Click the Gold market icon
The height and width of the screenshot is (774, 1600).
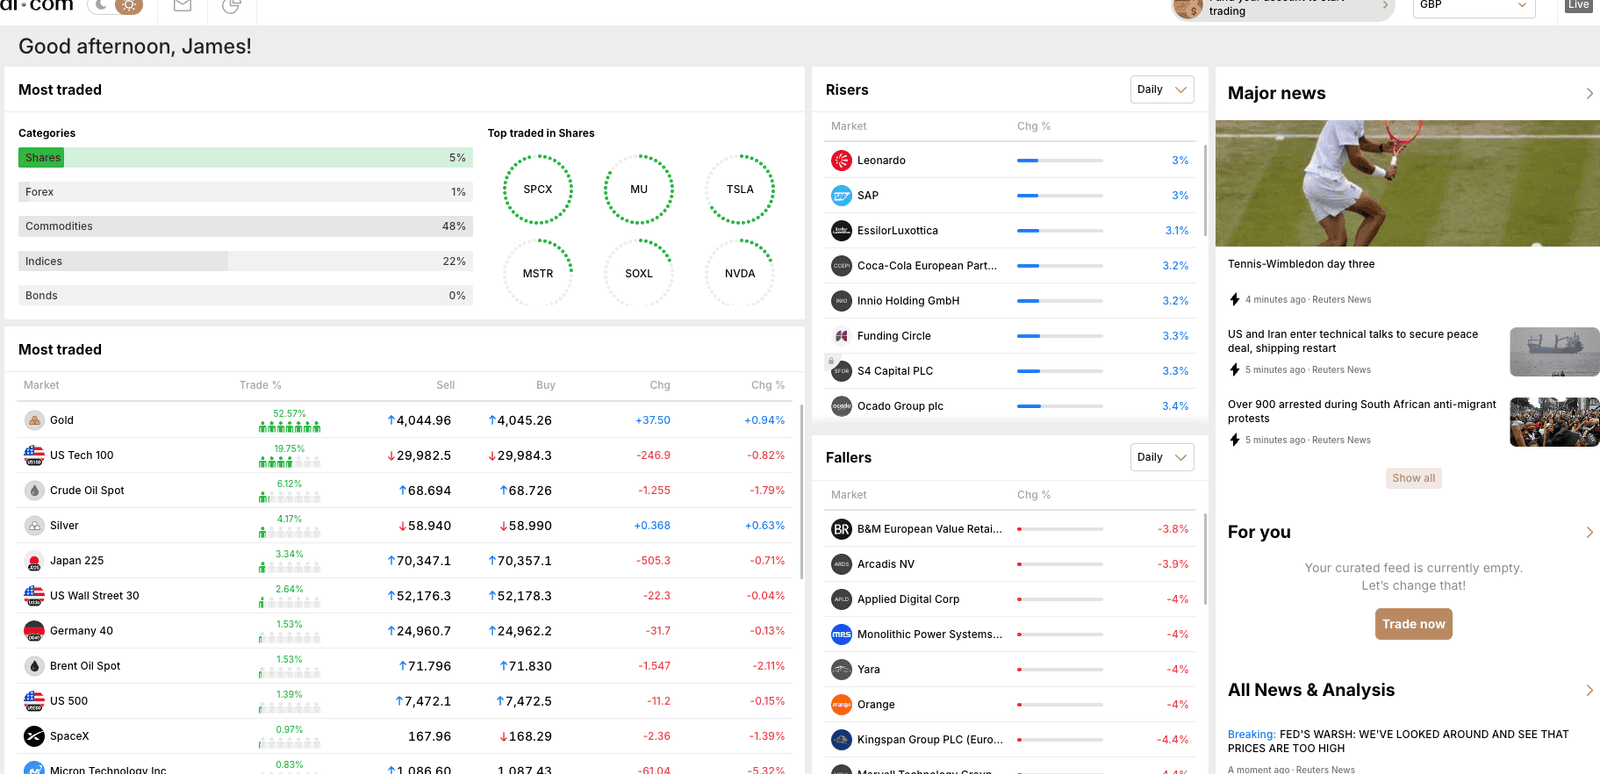(34, 420)
